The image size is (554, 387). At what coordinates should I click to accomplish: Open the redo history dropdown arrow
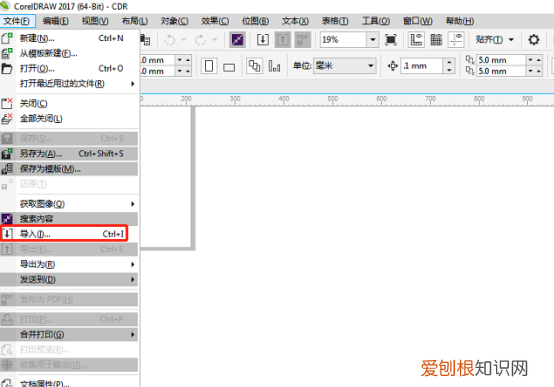pyautogui.click(x=214, y=40)
